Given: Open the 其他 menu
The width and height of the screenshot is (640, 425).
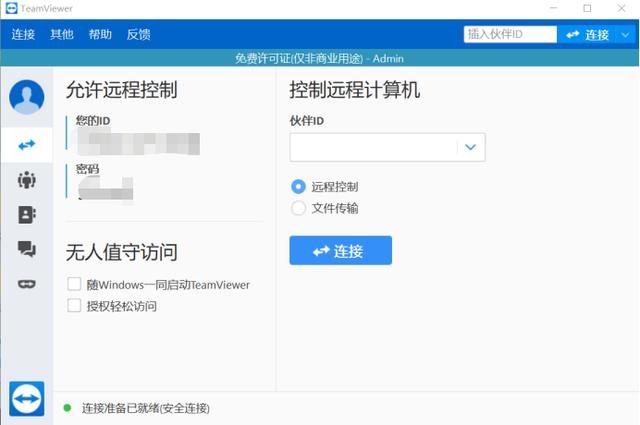Looking at the screenshot, I should tap(62, 34).
